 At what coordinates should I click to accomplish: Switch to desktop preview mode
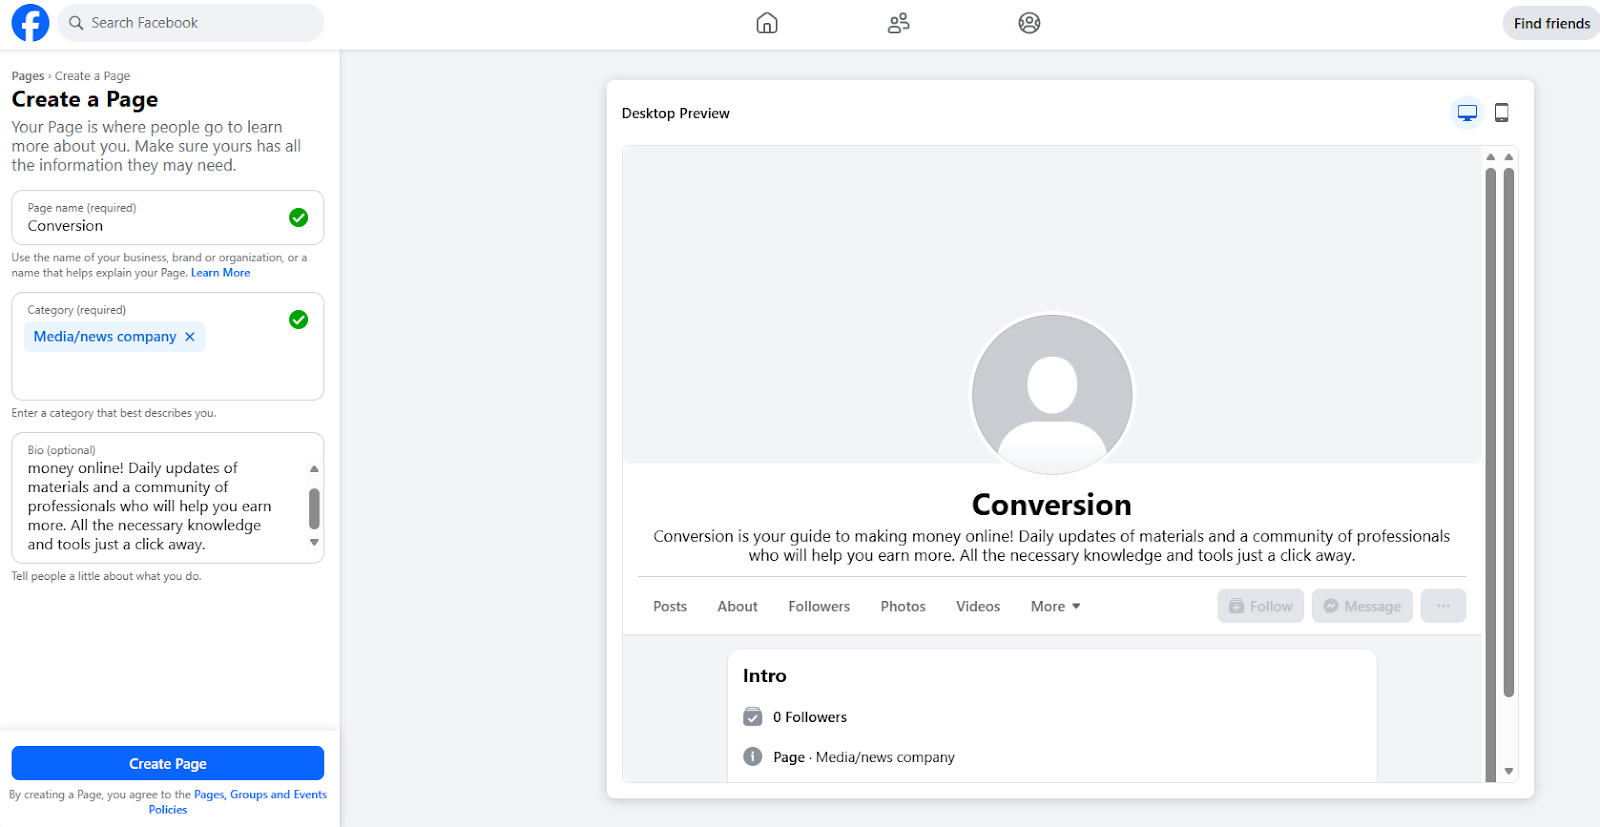click(x=1467, y=113)
